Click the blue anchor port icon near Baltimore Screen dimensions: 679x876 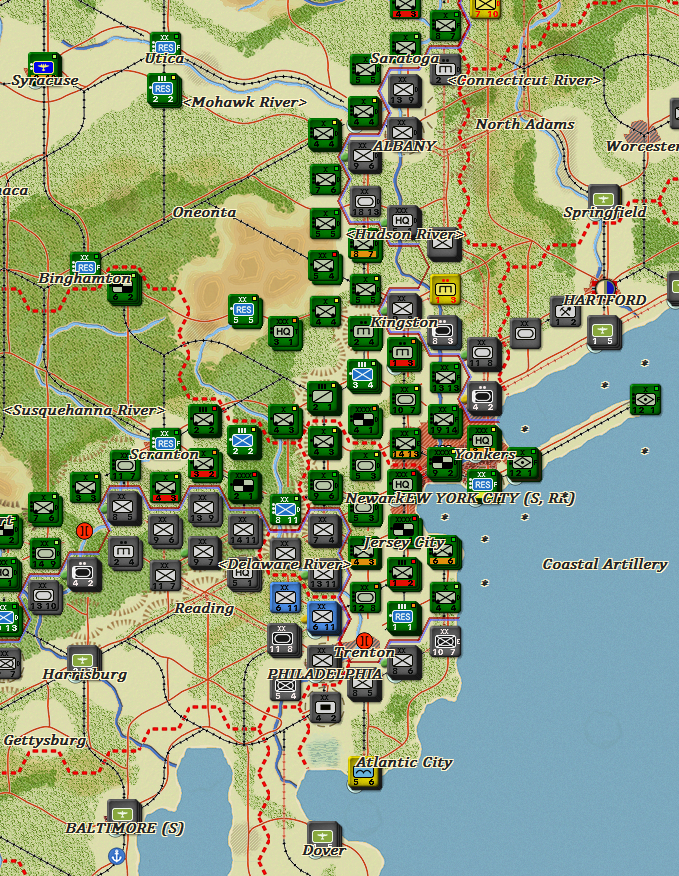tap(116, 855)
